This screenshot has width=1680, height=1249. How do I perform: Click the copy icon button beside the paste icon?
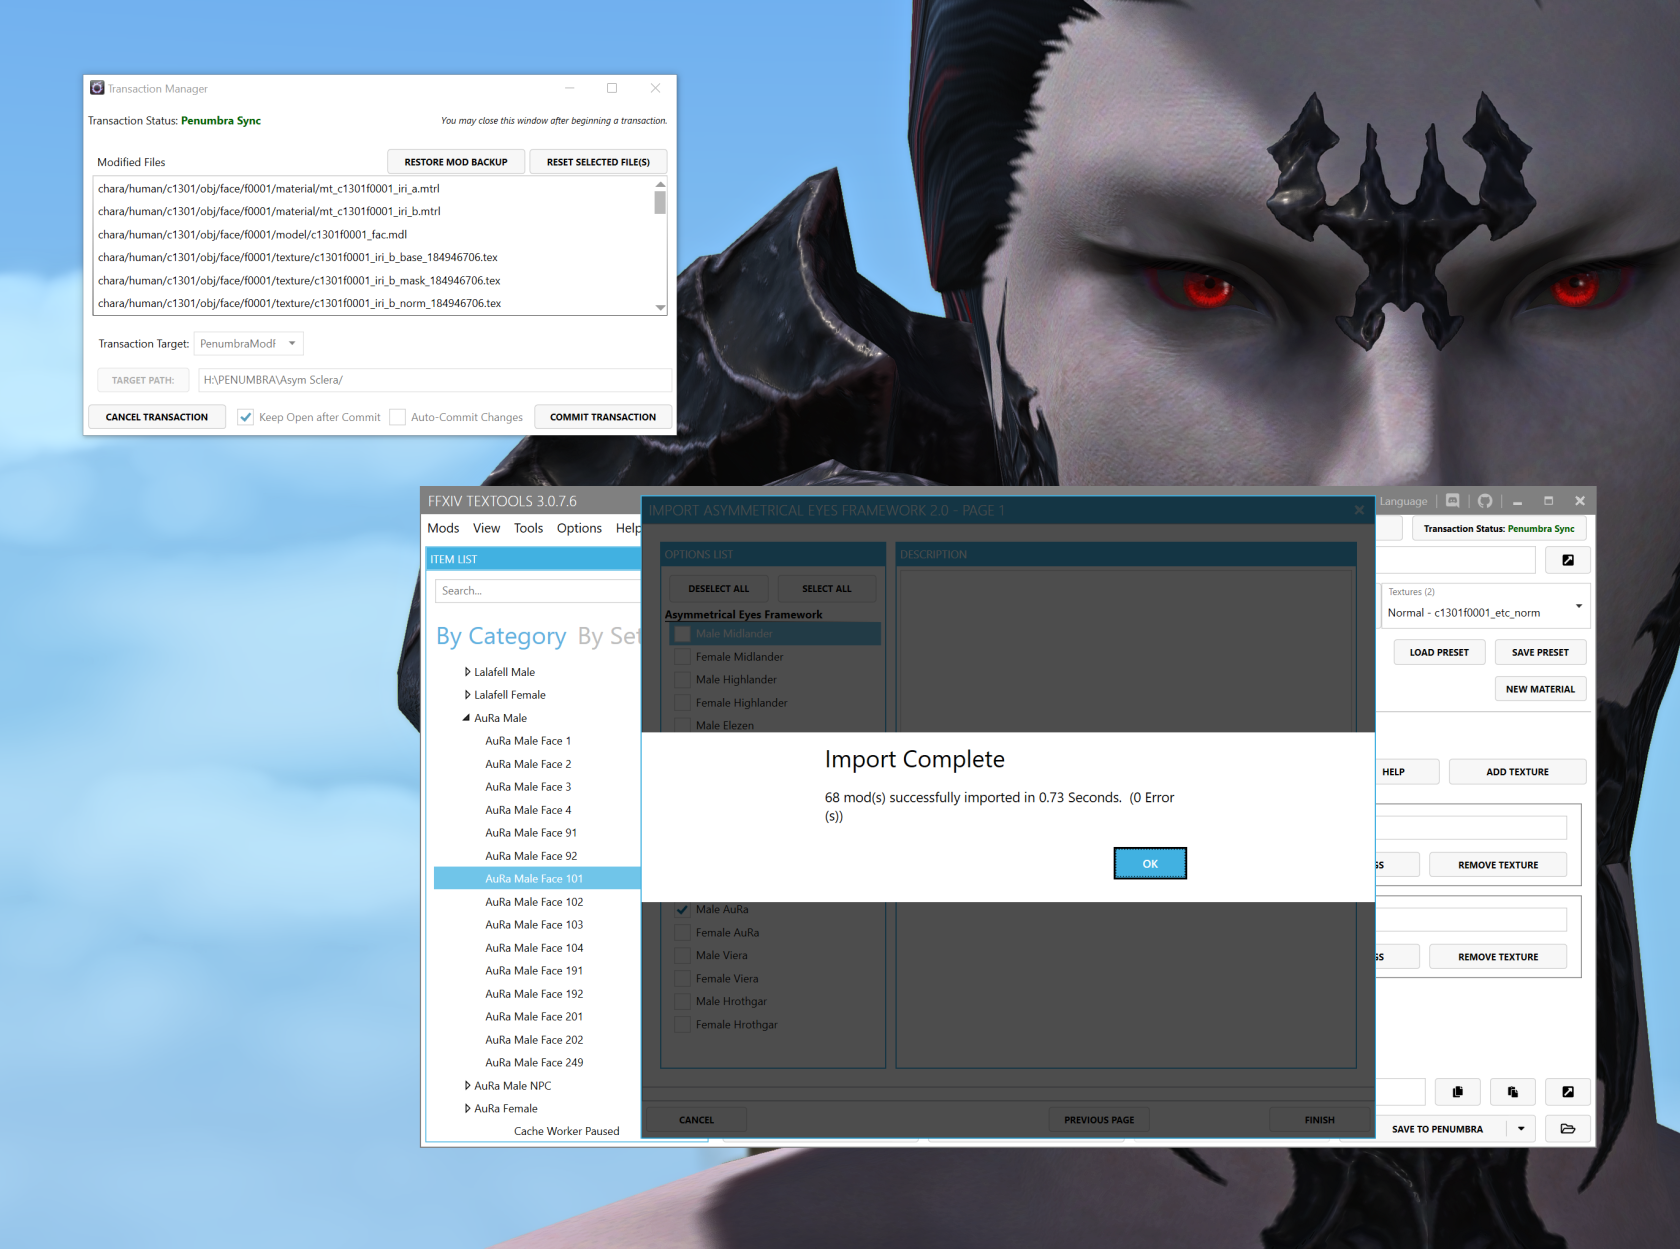(x=1458, y=1092)
